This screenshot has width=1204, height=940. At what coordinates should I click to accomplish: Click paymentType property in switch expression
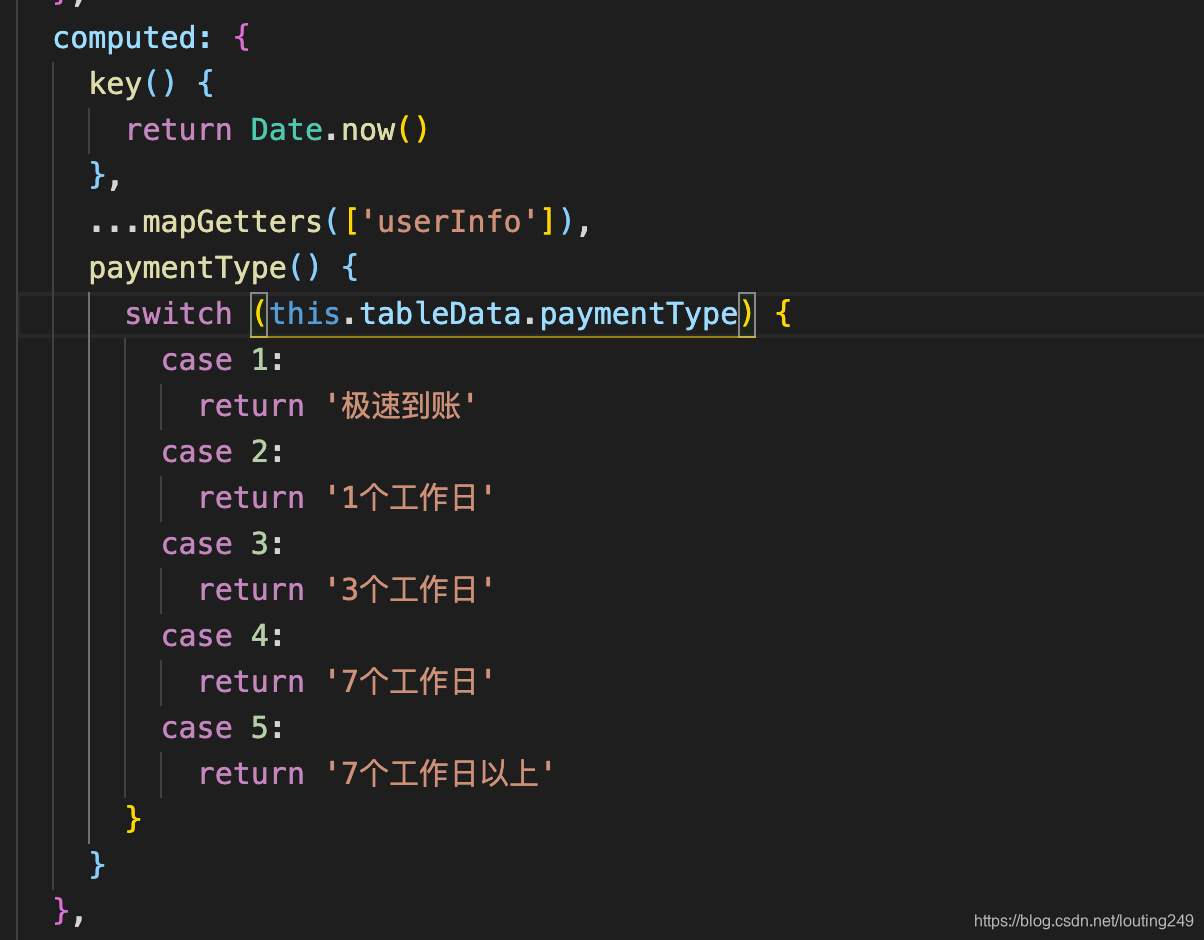(638, 314)
